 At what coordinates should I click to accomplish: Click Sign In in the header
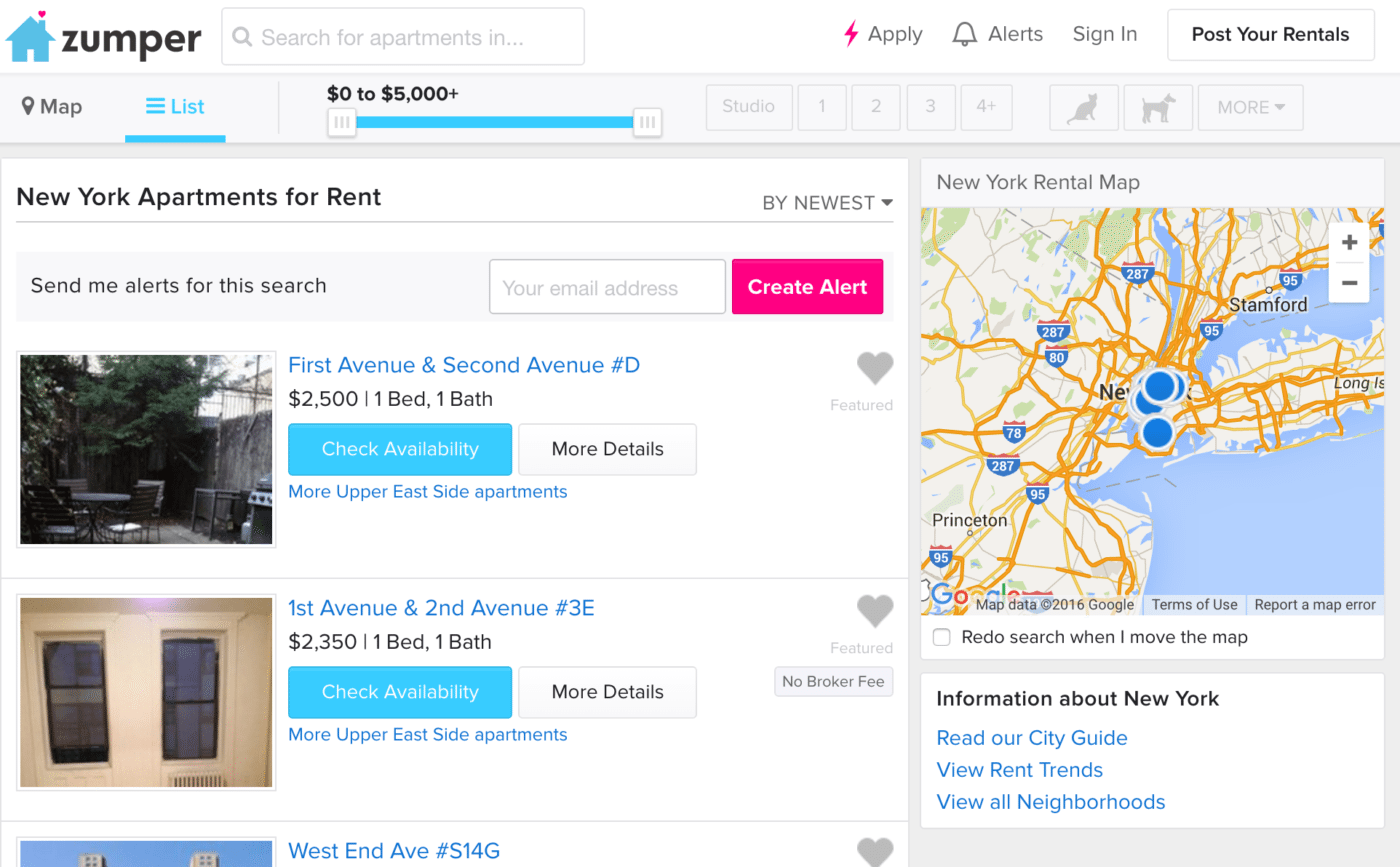click(x=1104, y=33)
